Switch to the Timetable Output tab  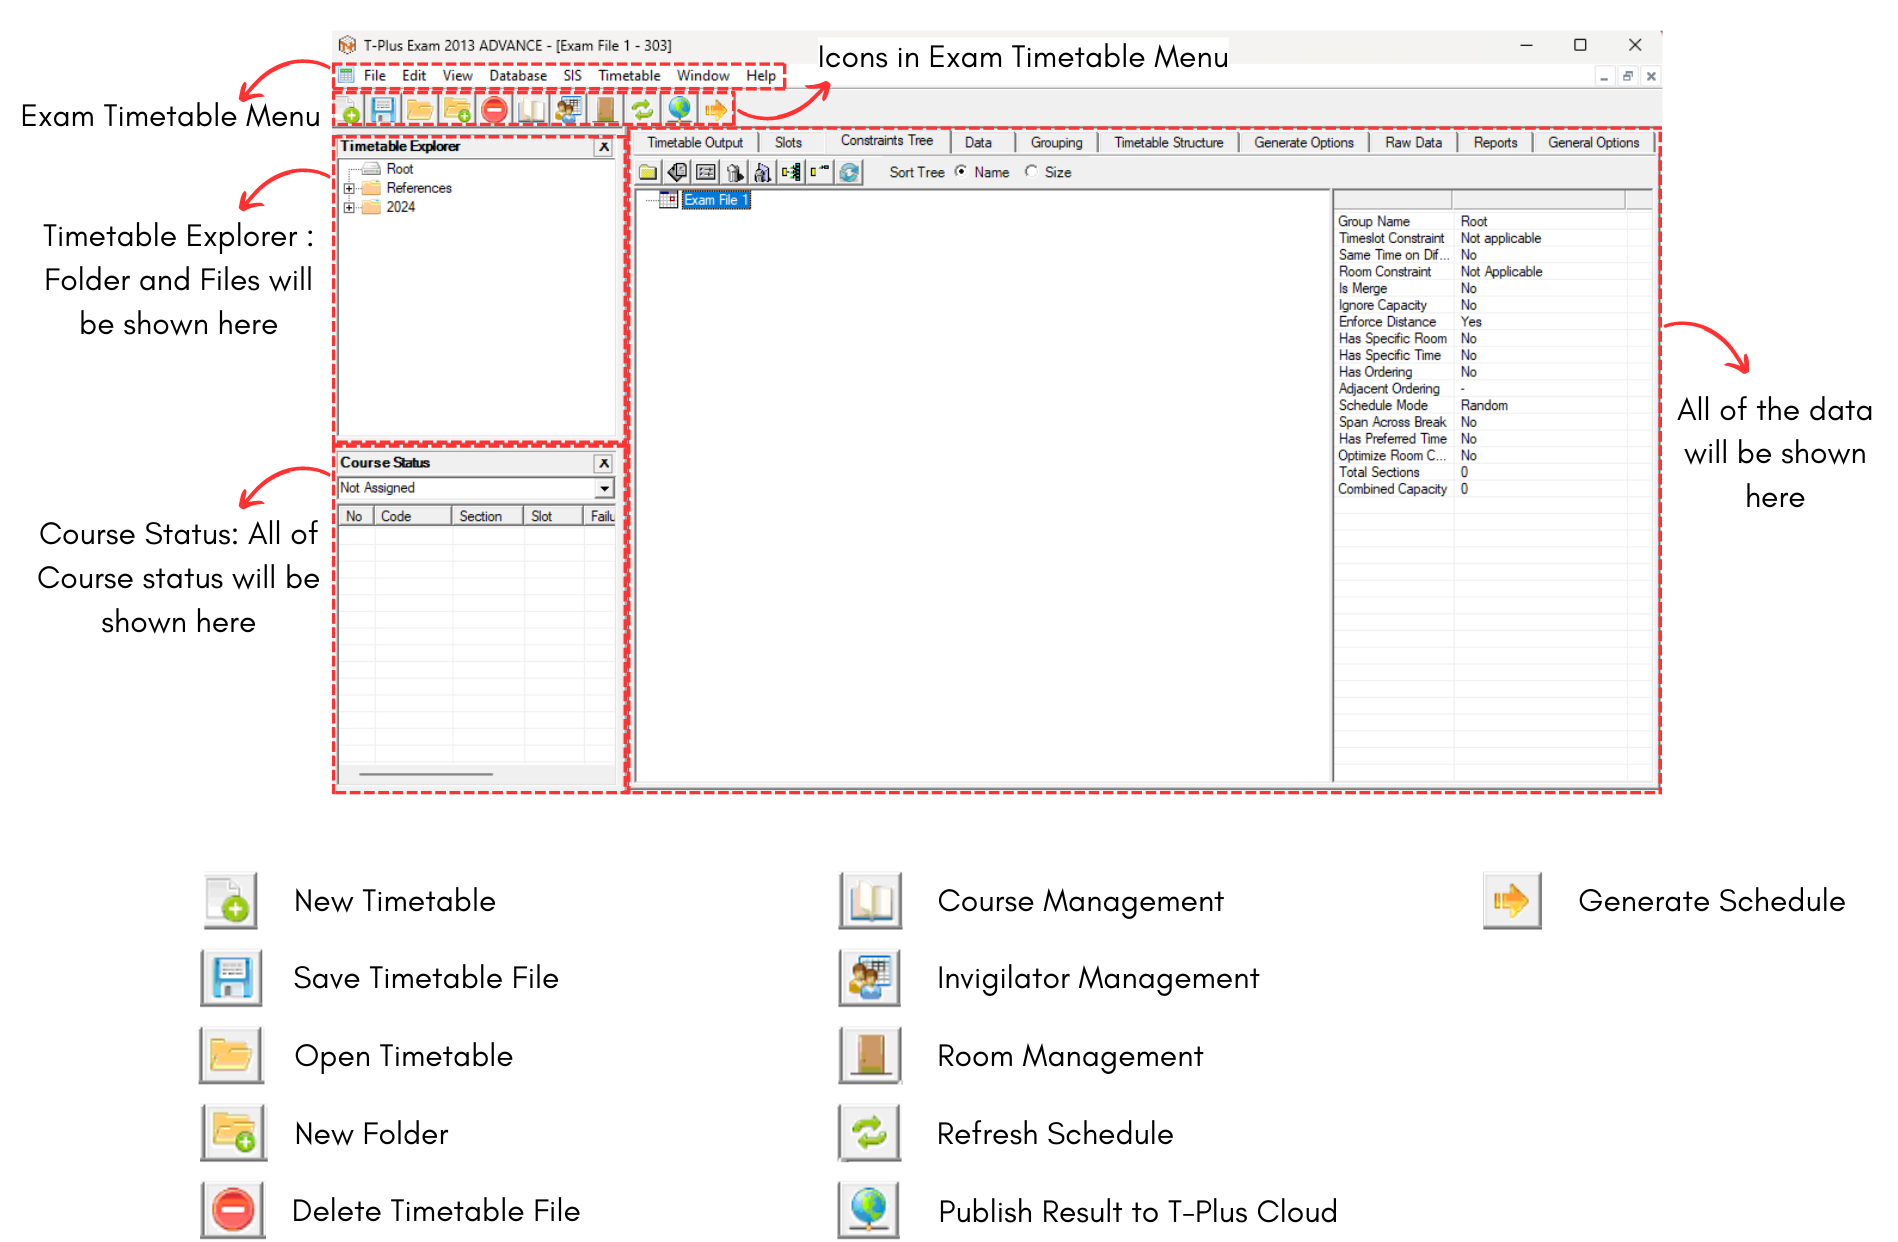click(694, 143)
